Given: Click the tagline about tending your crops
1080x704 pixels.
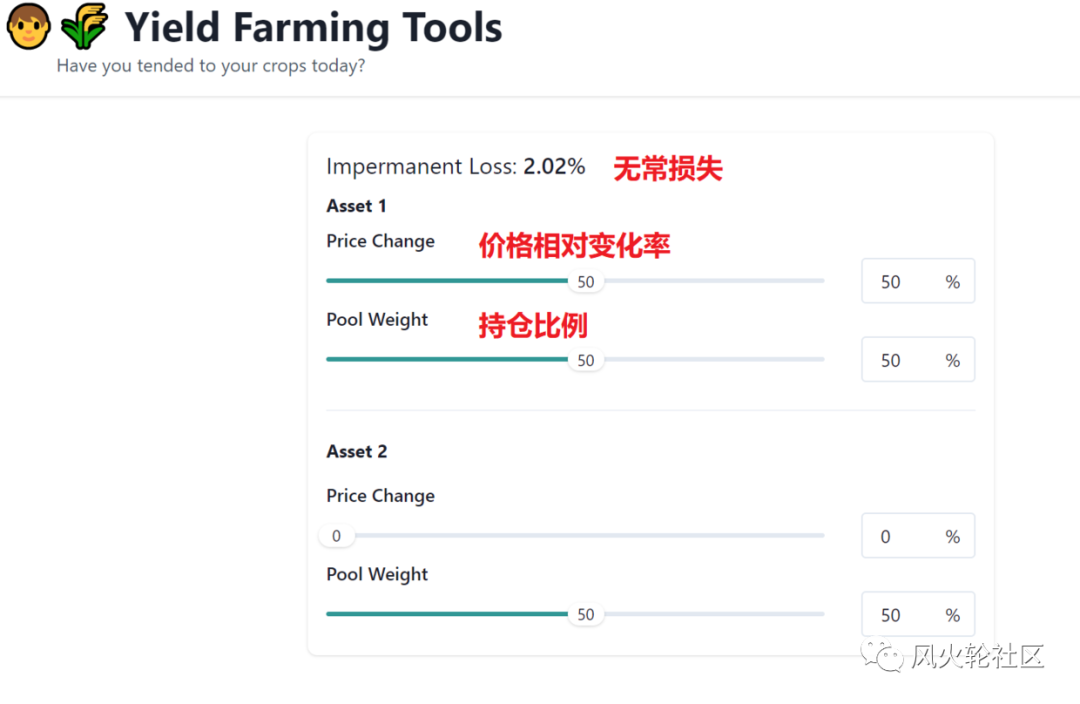Looking at the screenshot, I should [x=211, y=67].
